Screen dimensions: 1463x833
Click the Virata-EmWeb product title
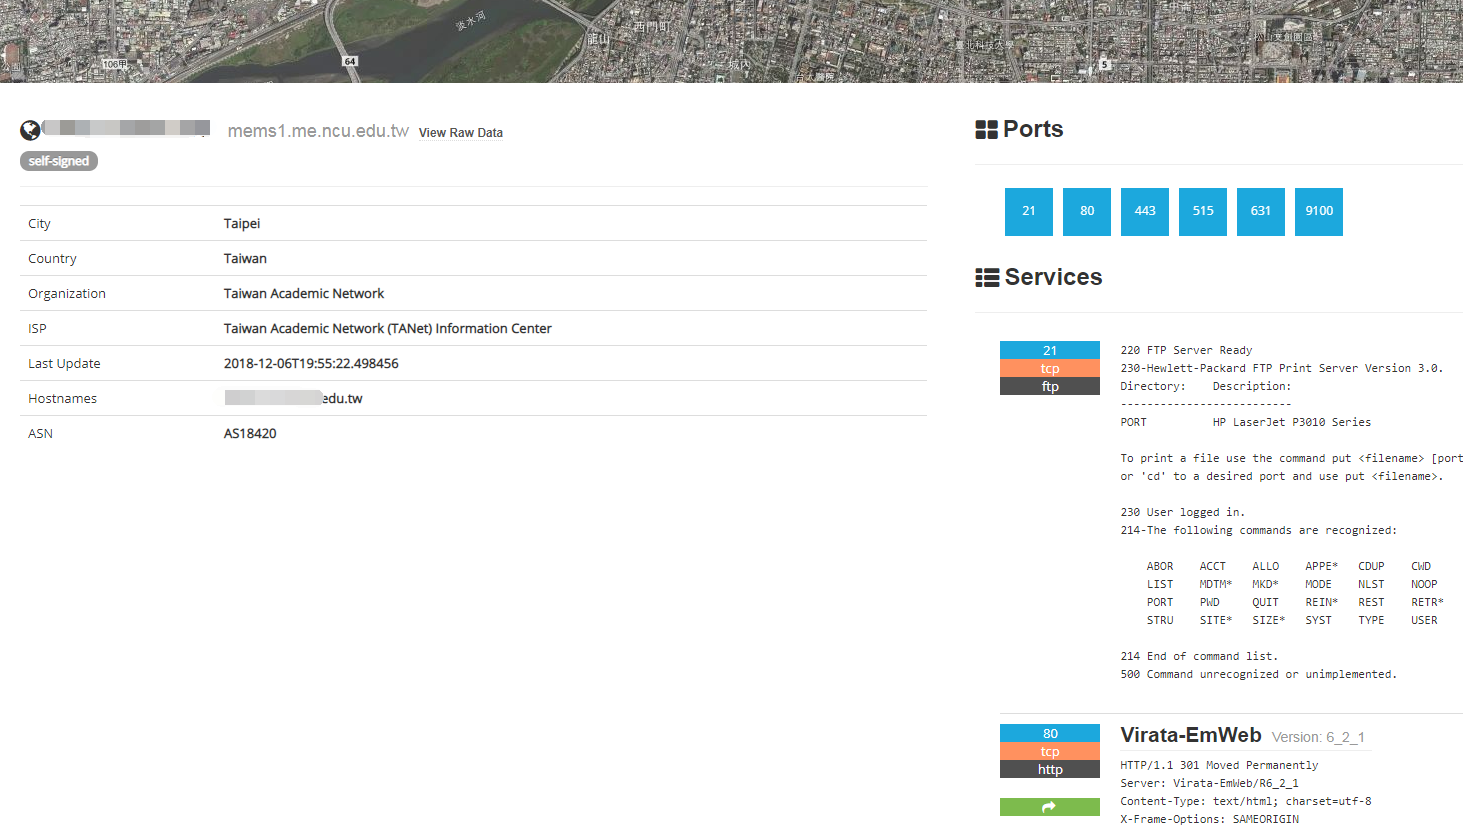click(x=1190, y=735)
